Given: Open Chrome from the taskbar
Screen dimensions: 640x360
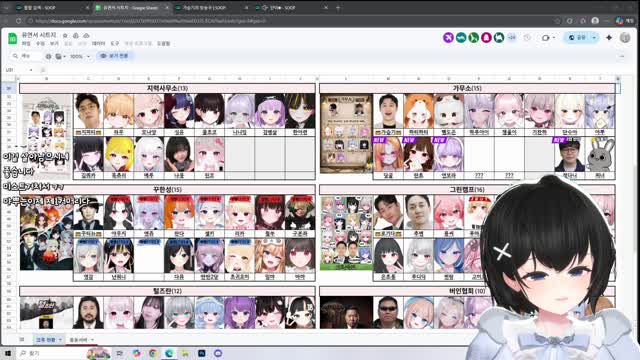Looking at the screenshot, I should tap(153, 353).
